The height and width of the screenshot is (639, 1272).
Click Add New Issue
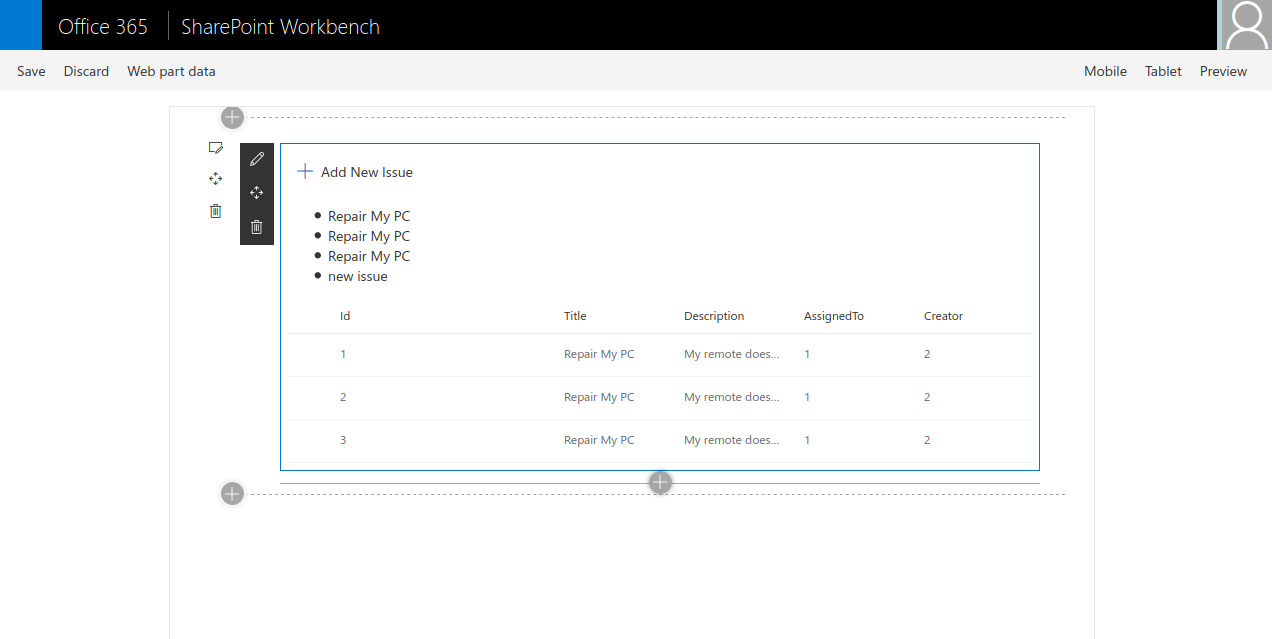pos(367,172)
